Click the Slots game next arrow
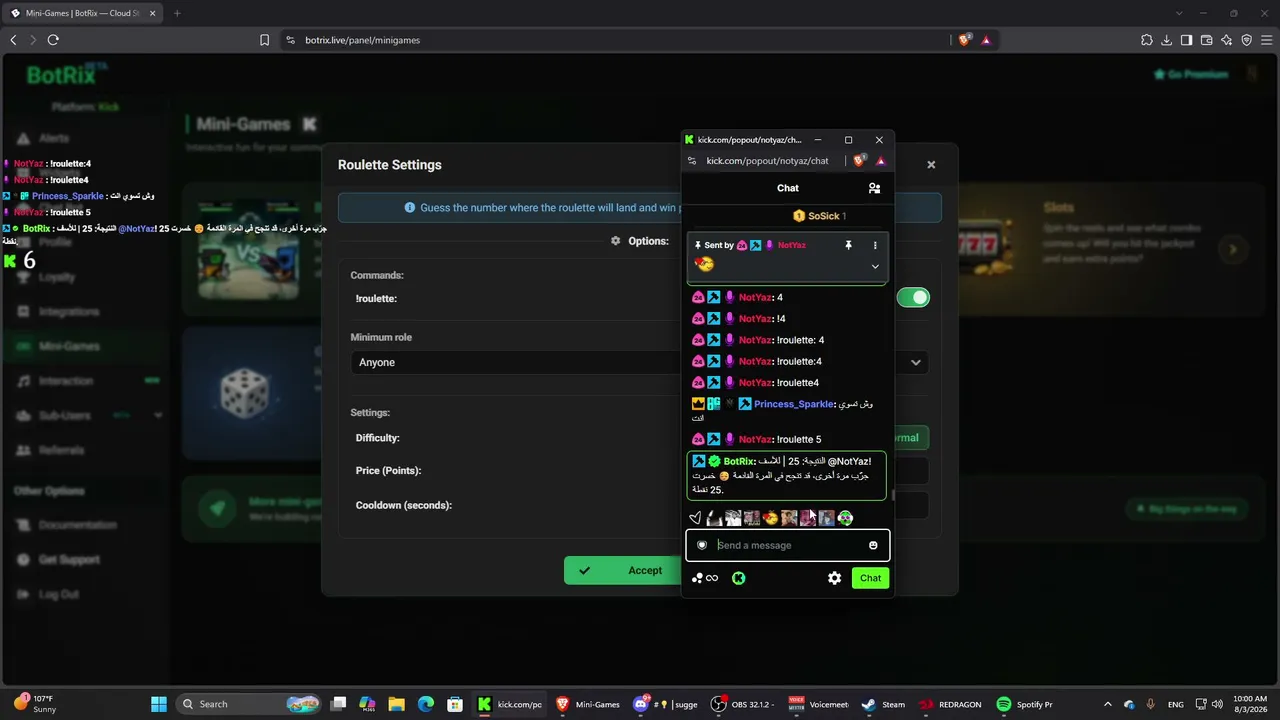 click(1233, 250)
